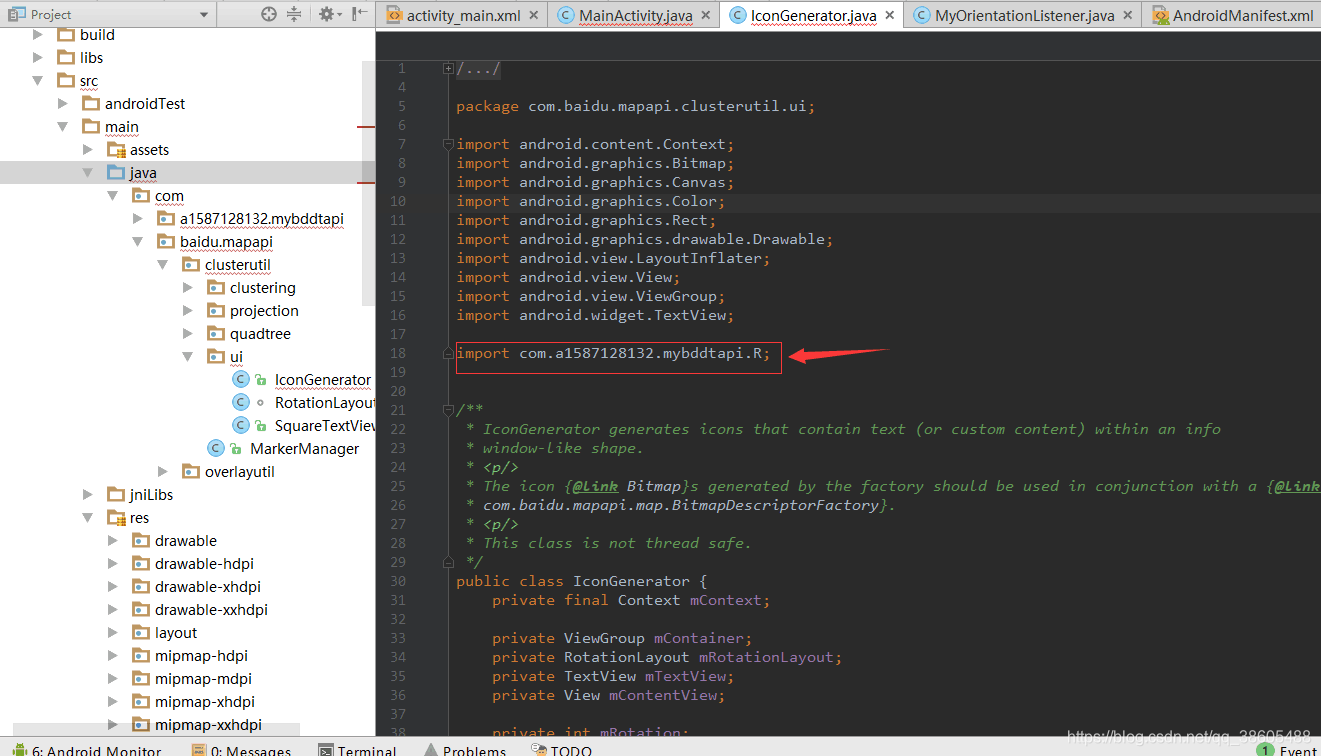
Task: Close the IconGenerator.java tab
Action: point(890,16)
